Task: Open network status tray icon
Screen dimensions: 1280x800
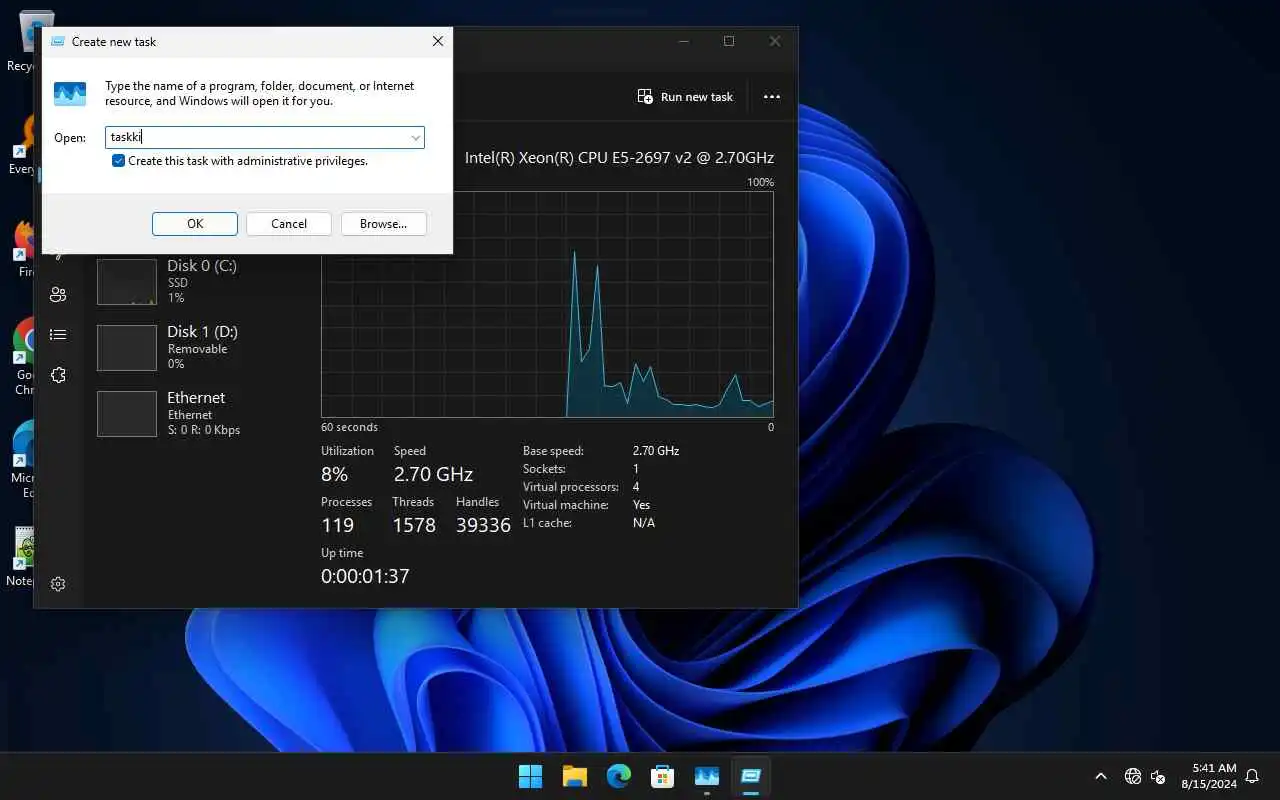Action: coord(1133,776)
